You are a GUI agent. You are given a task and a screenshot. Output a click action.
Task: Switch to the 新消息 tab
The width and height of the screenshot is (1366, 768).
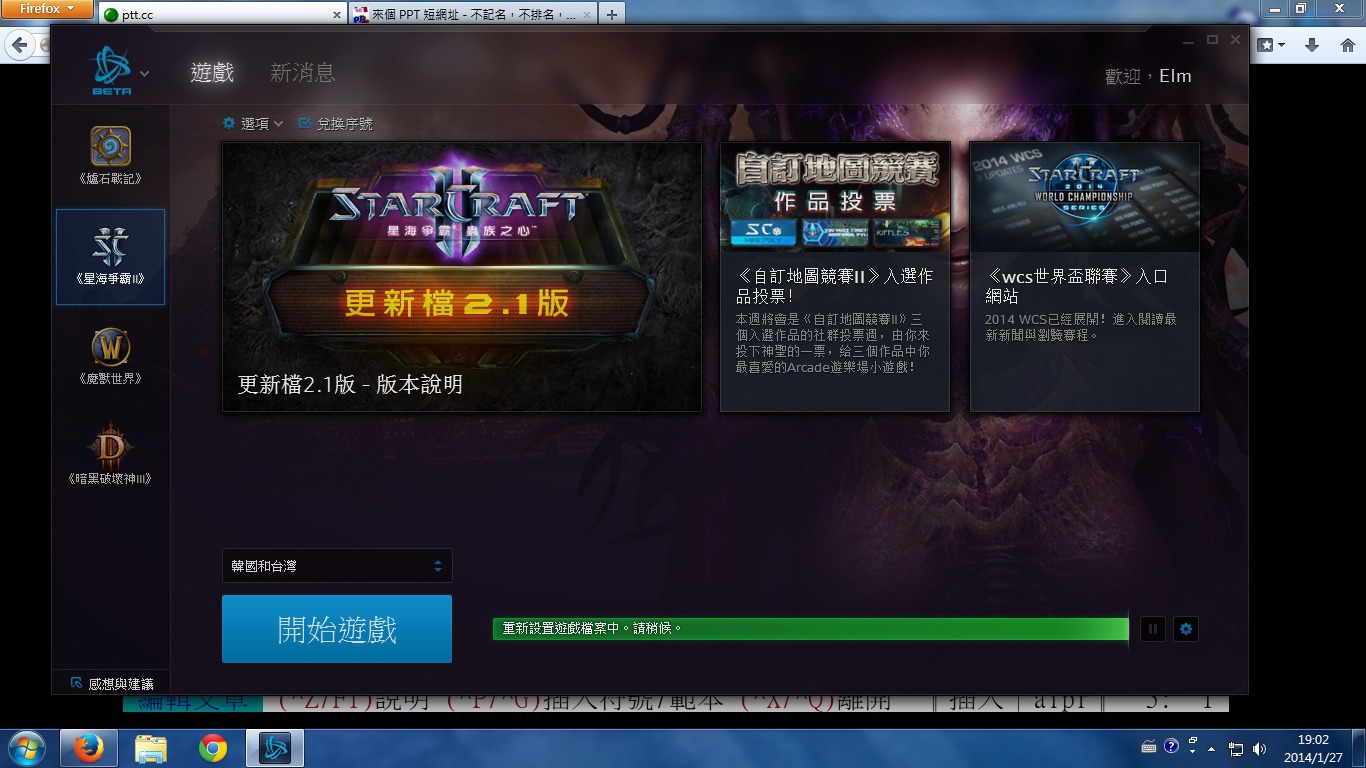point(302,72)
